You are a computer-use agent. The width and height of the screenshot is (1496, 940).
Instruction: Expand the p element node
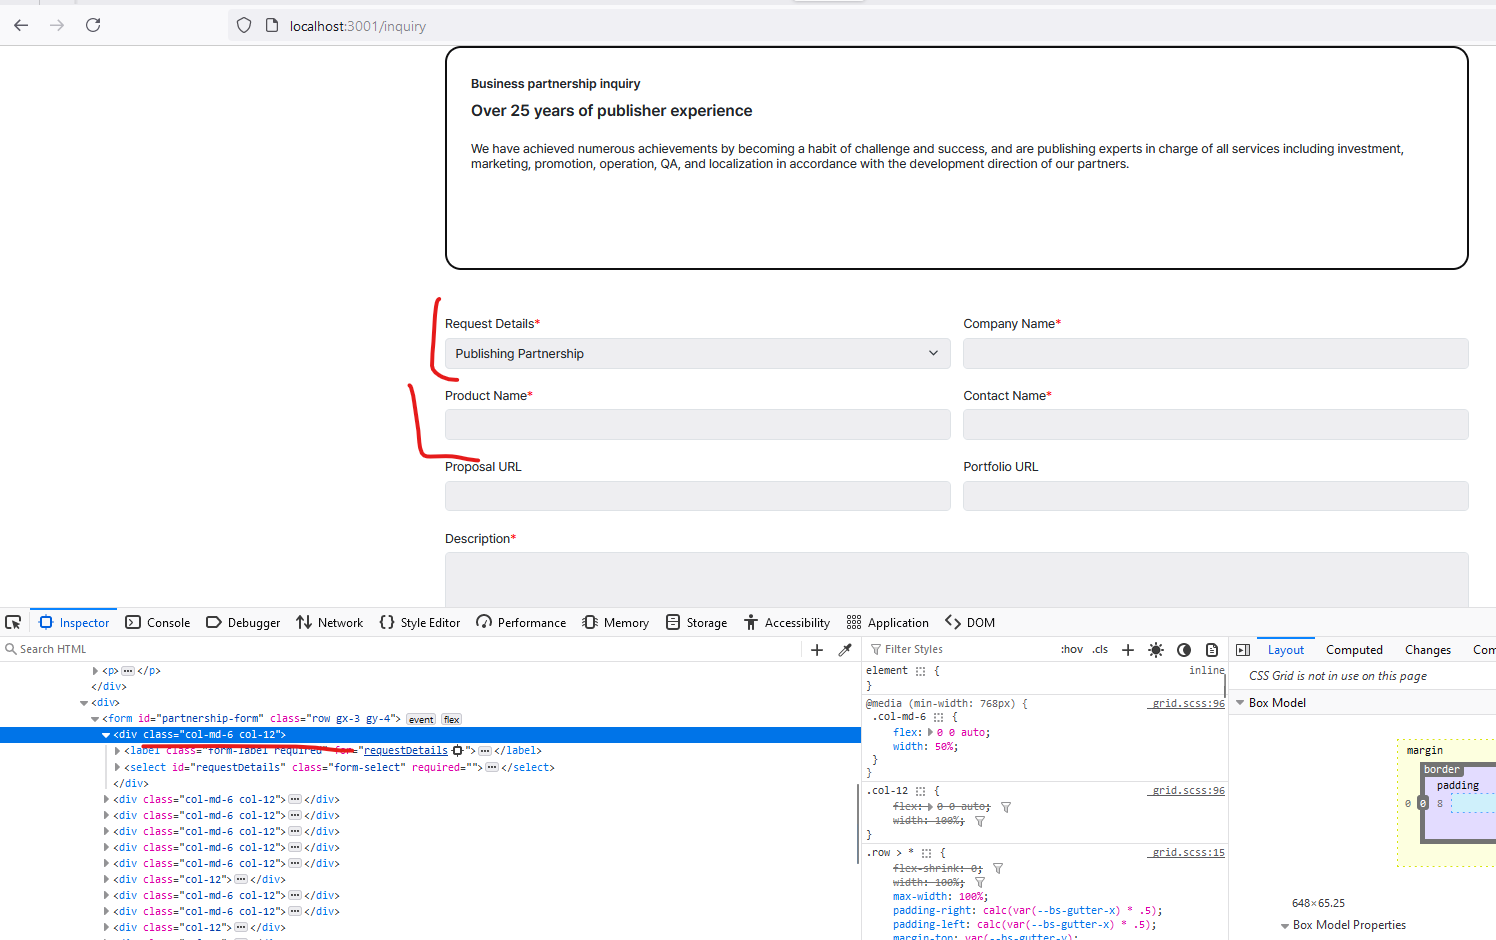95,671
